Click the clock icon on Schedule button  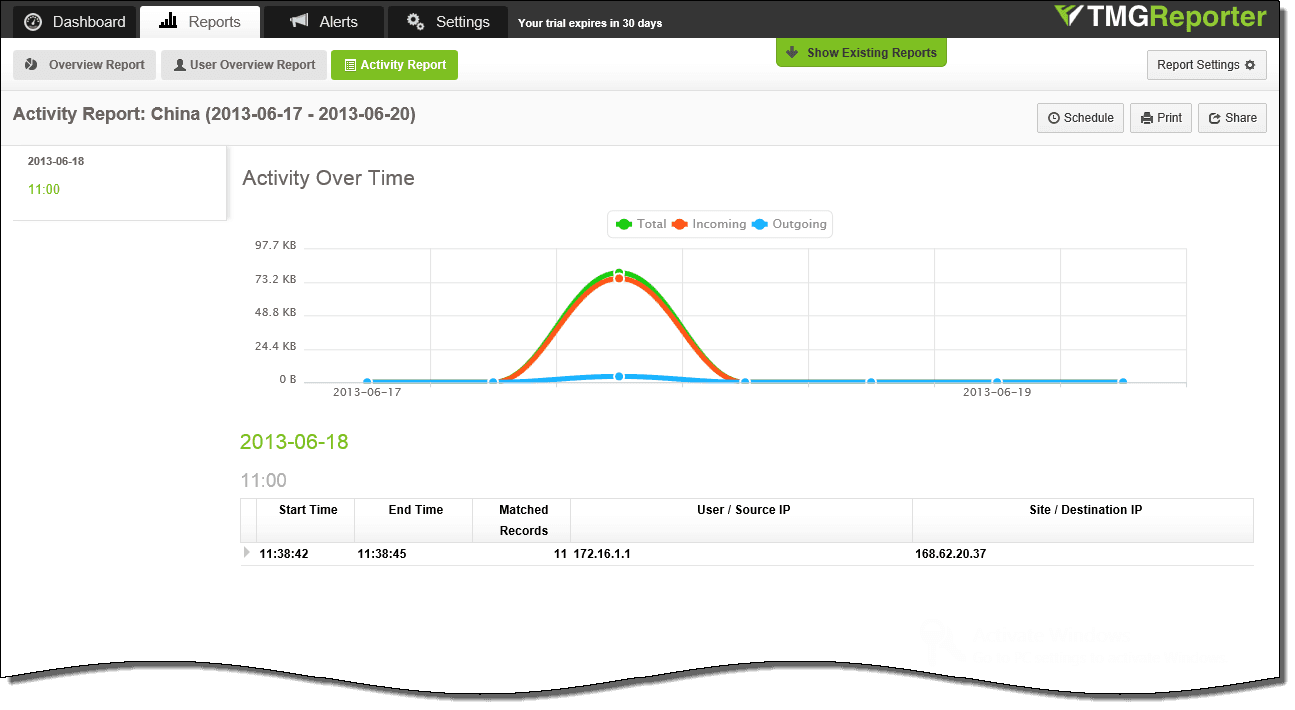tap(1054, 118)
